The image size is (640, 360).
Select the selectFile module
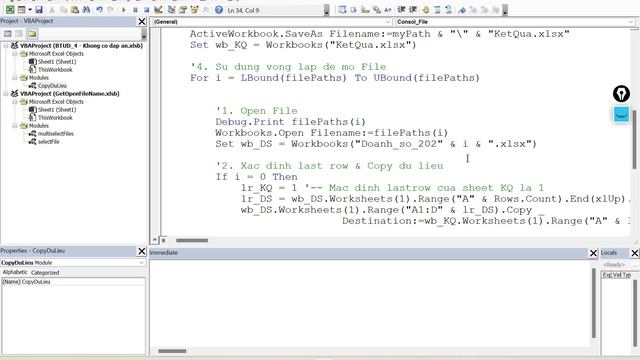point(49,142)
